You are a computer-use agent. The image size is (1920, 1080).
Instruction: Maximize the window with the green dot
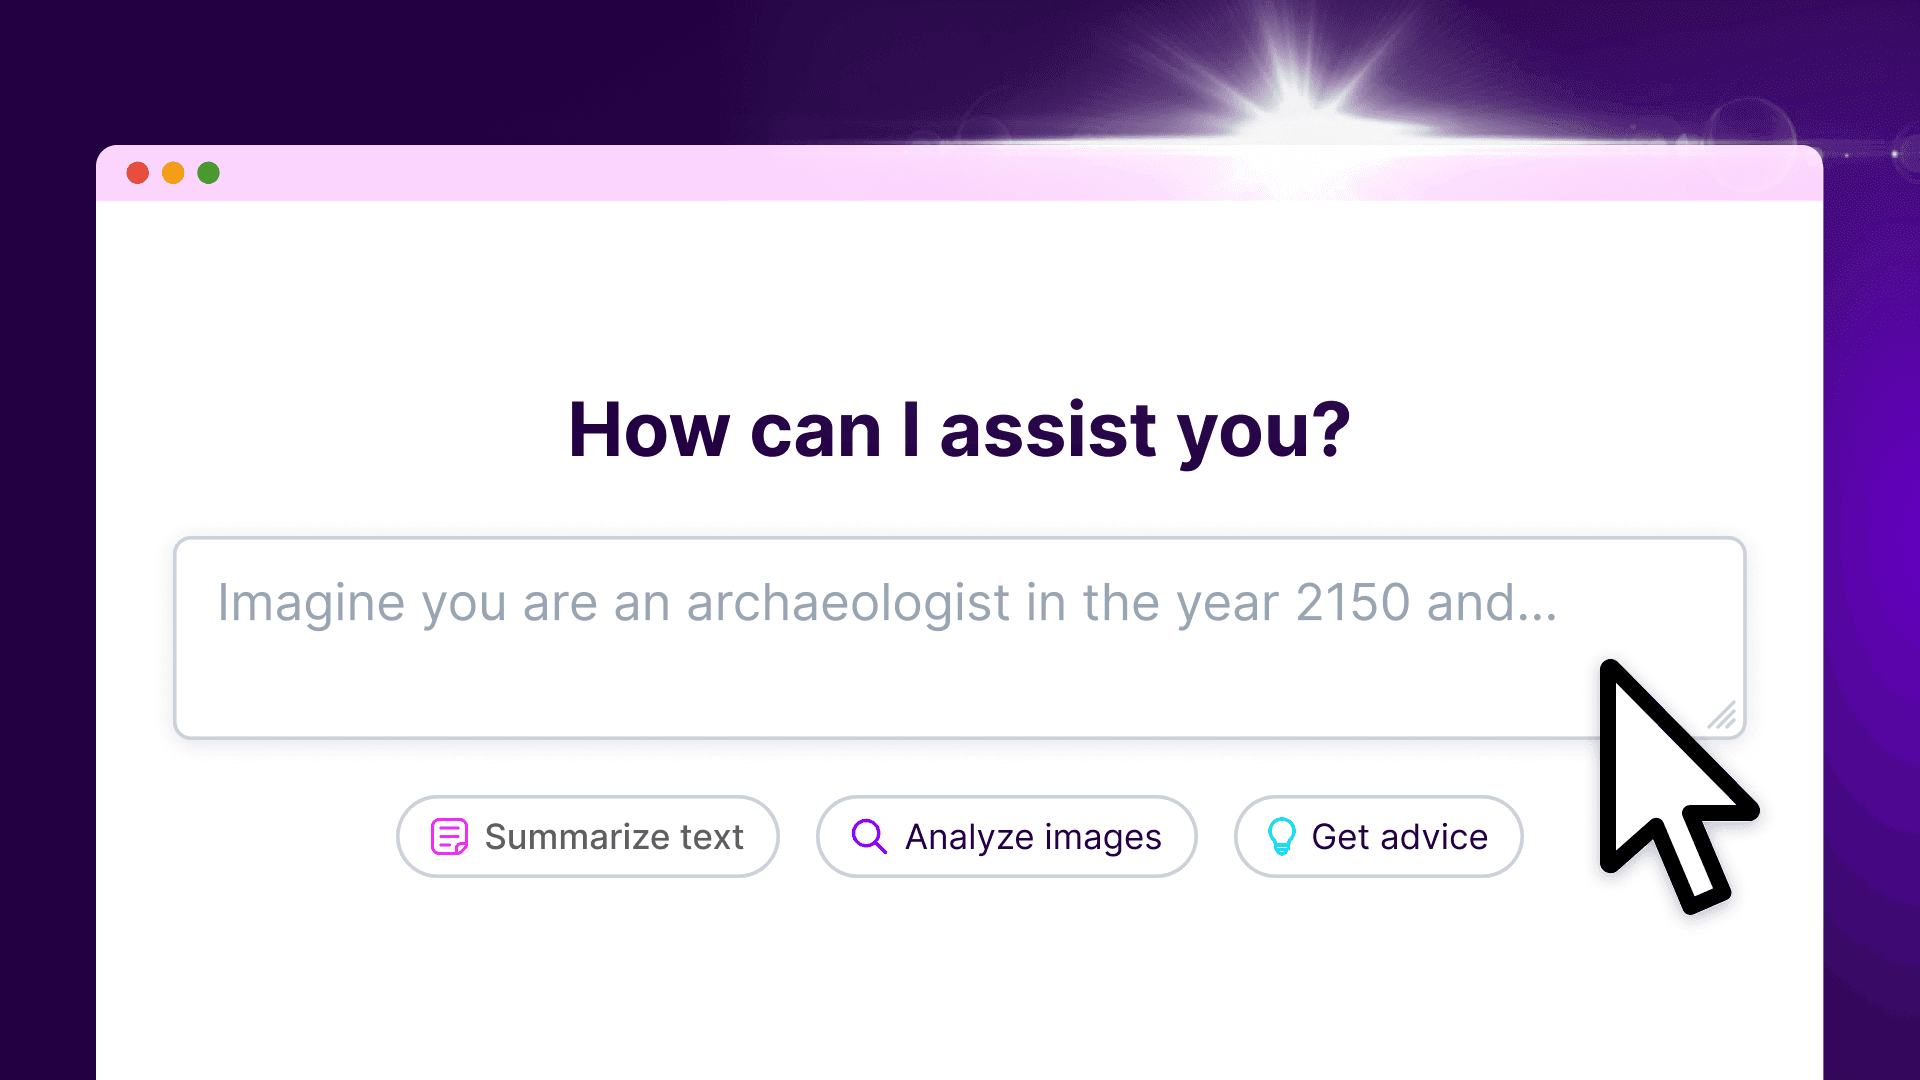coord(208,173)
